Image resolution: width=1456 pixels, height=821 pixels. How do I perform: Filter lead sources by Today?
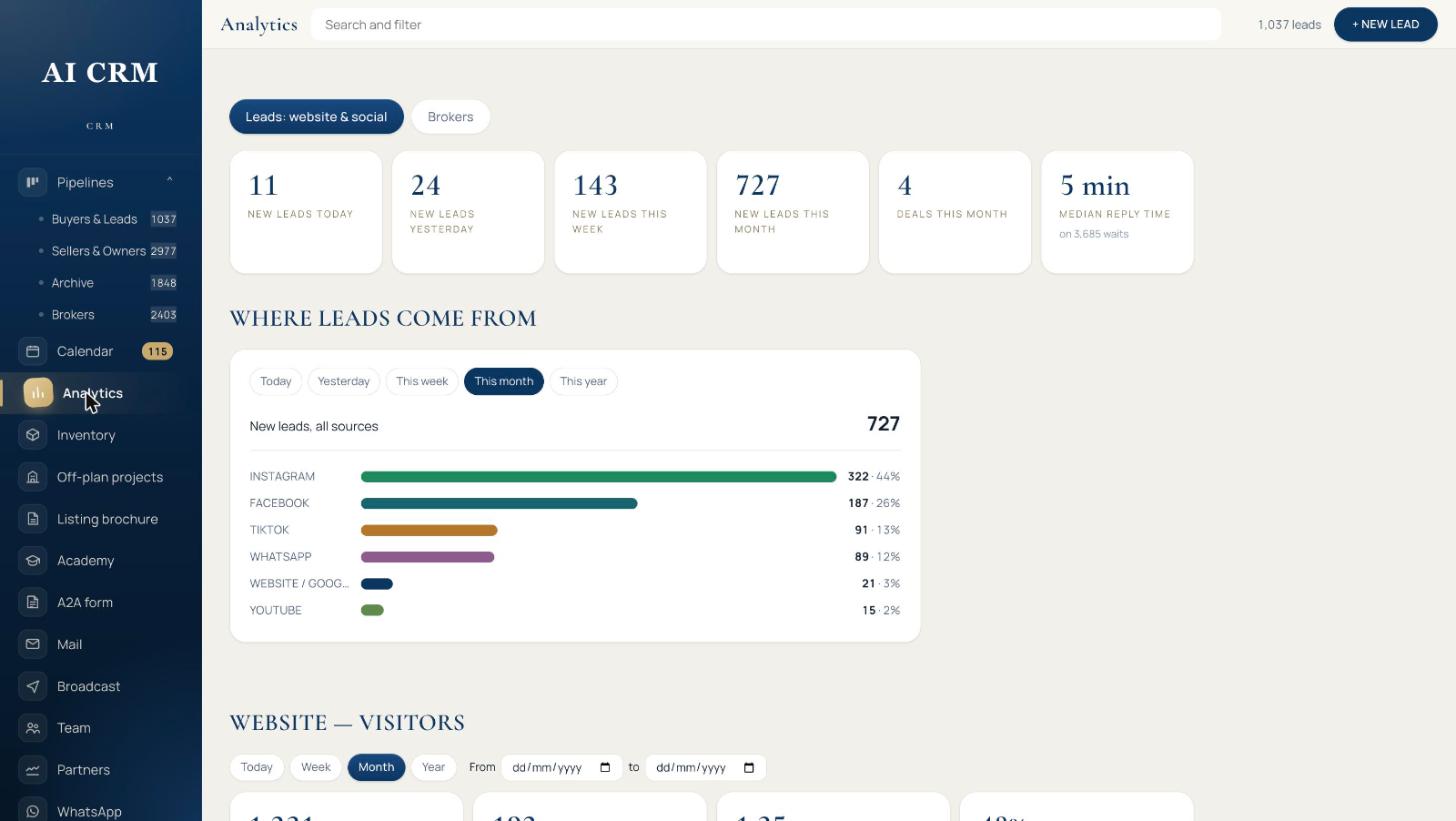(x=276, y=381)
